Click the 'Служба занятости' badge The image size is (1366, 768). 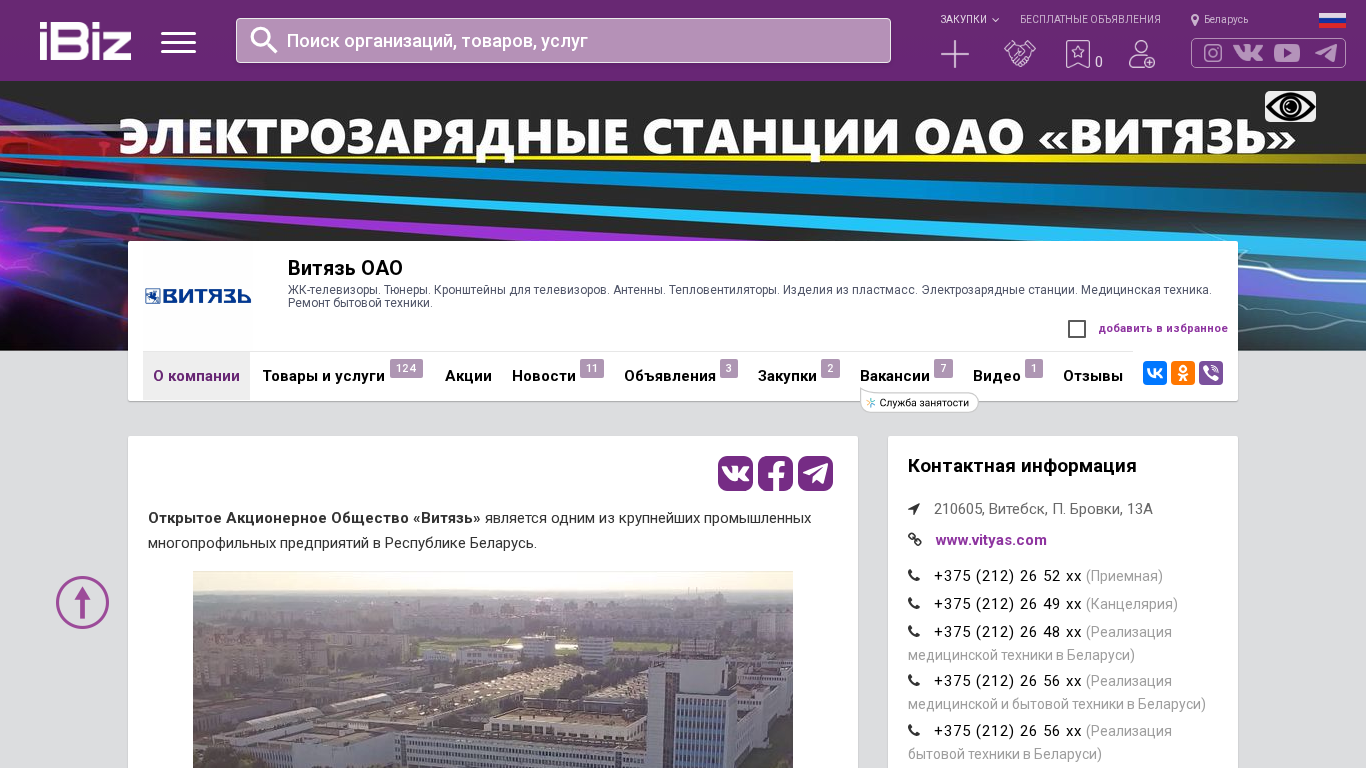(919, 403)
